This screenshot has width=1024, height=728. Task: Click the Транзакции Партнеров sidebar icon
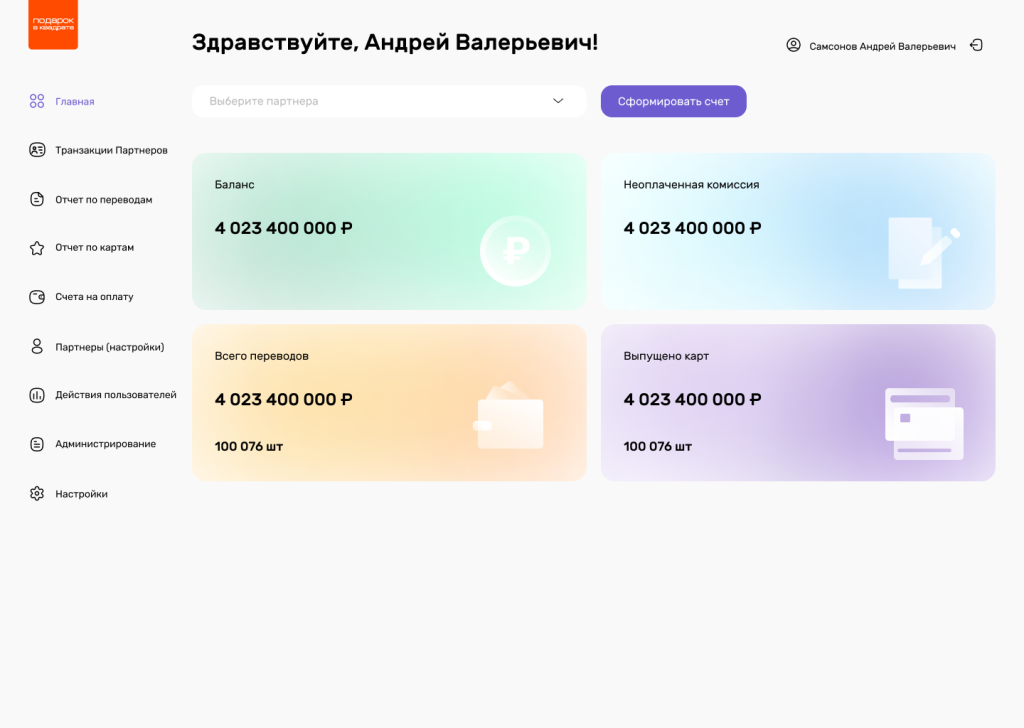click(x=37, y=150)
